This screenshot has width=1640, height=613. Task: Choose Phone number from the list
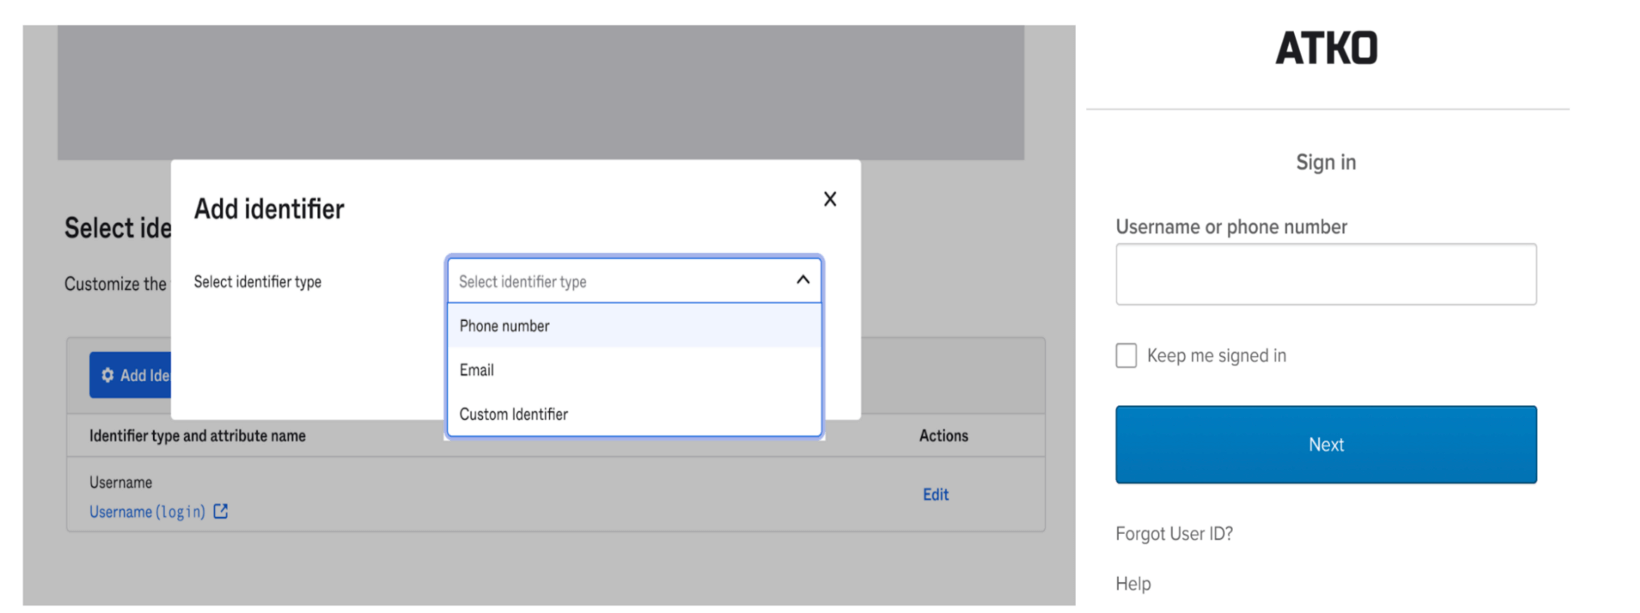coord(505,326)
